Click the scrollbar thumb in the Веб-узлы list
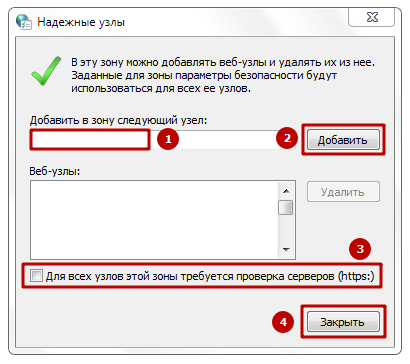This screenshot has height=364, width=410. 286,208
